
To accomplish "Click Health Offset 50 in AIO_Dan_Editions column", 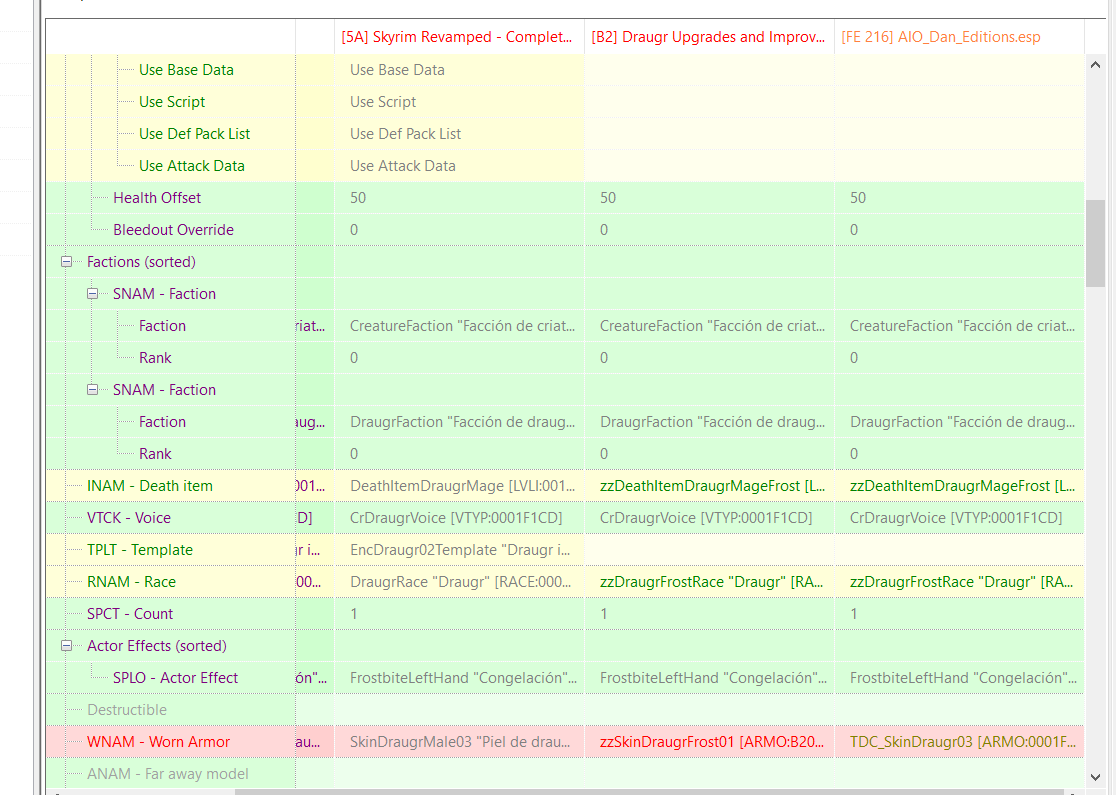I will 959,198.
